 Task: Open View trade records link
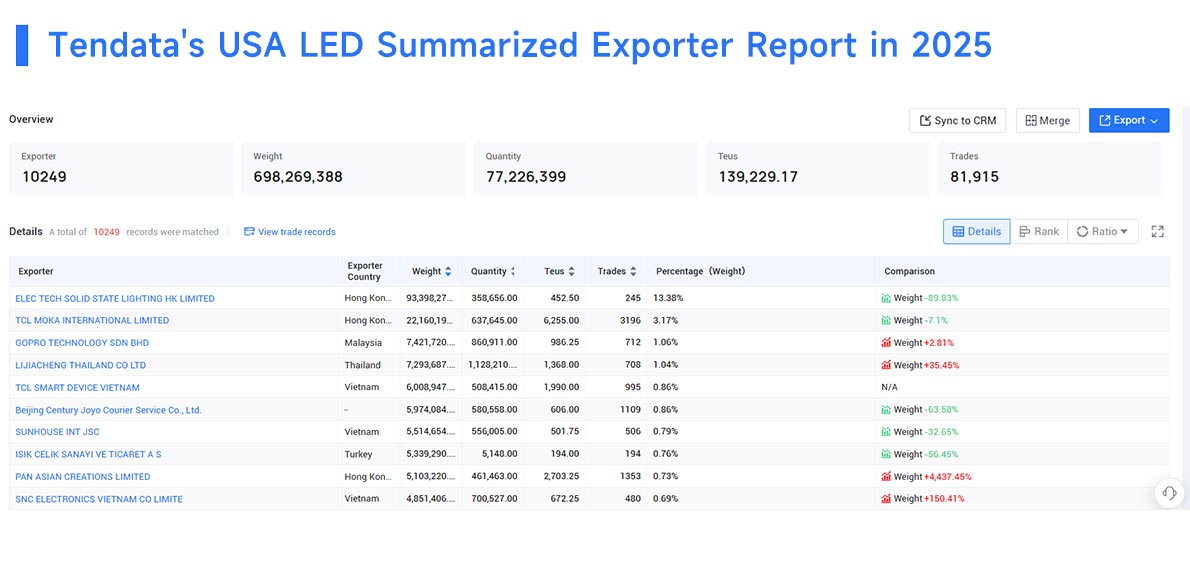click(289, 232)
